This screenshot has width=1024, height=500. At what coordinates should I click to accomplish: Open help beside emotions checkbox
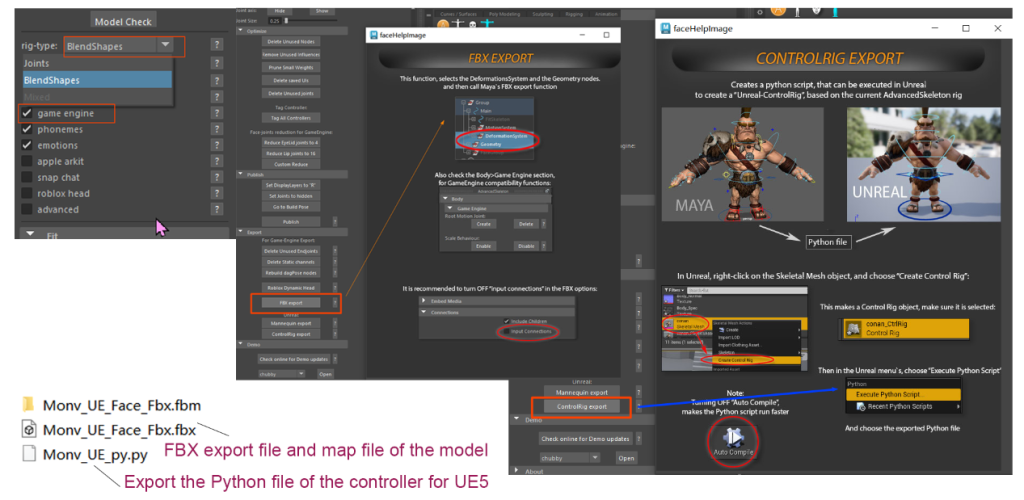(x=217, y=146)
